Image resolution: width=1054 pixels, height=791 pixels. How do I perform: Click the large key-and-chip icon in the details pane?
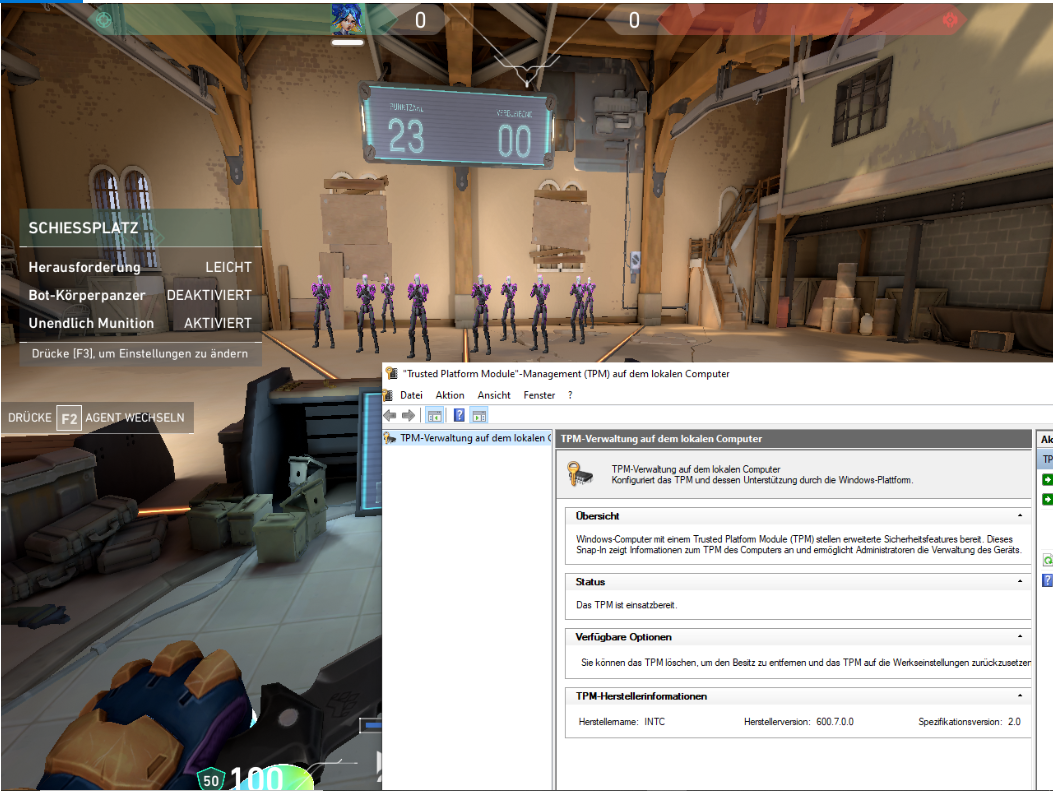click(579, 473)
